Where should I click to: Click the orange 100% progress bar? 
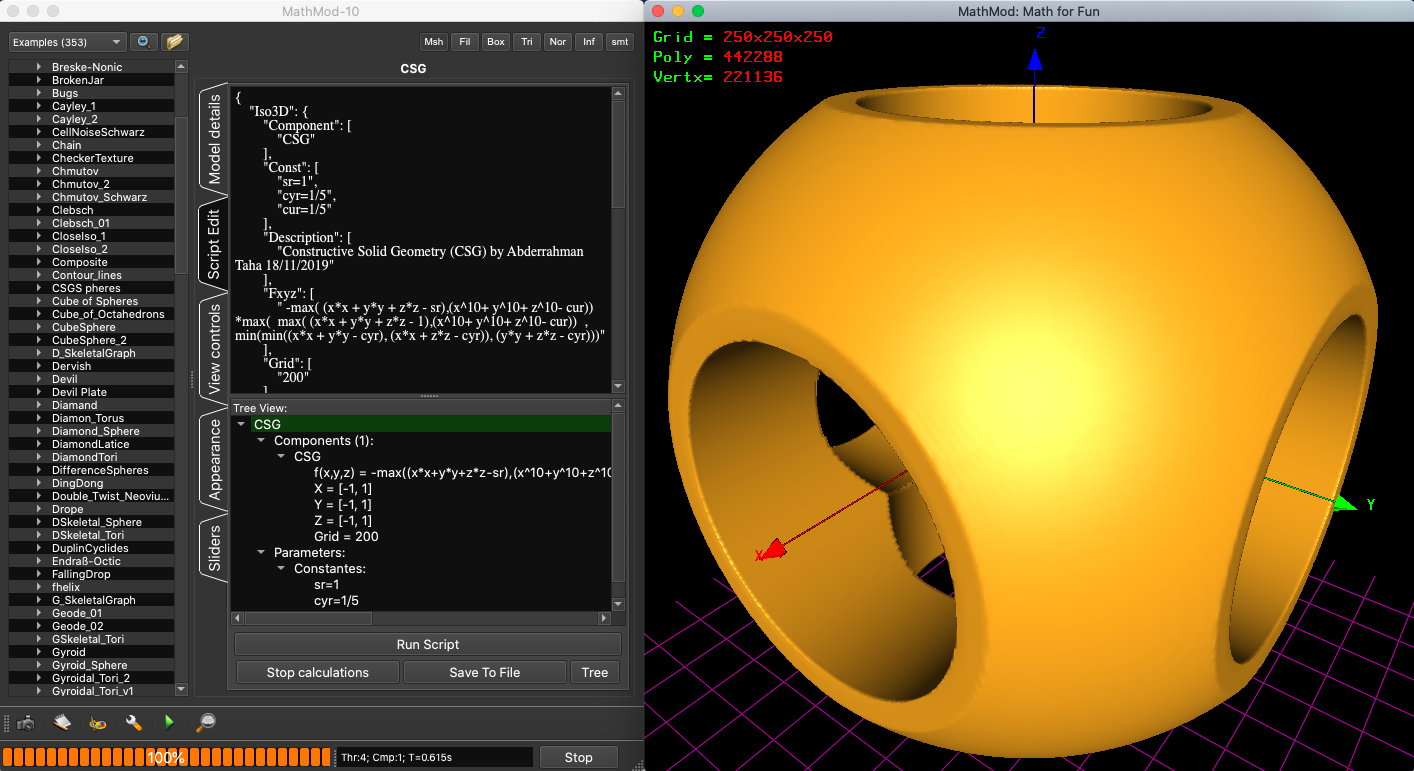165,757
